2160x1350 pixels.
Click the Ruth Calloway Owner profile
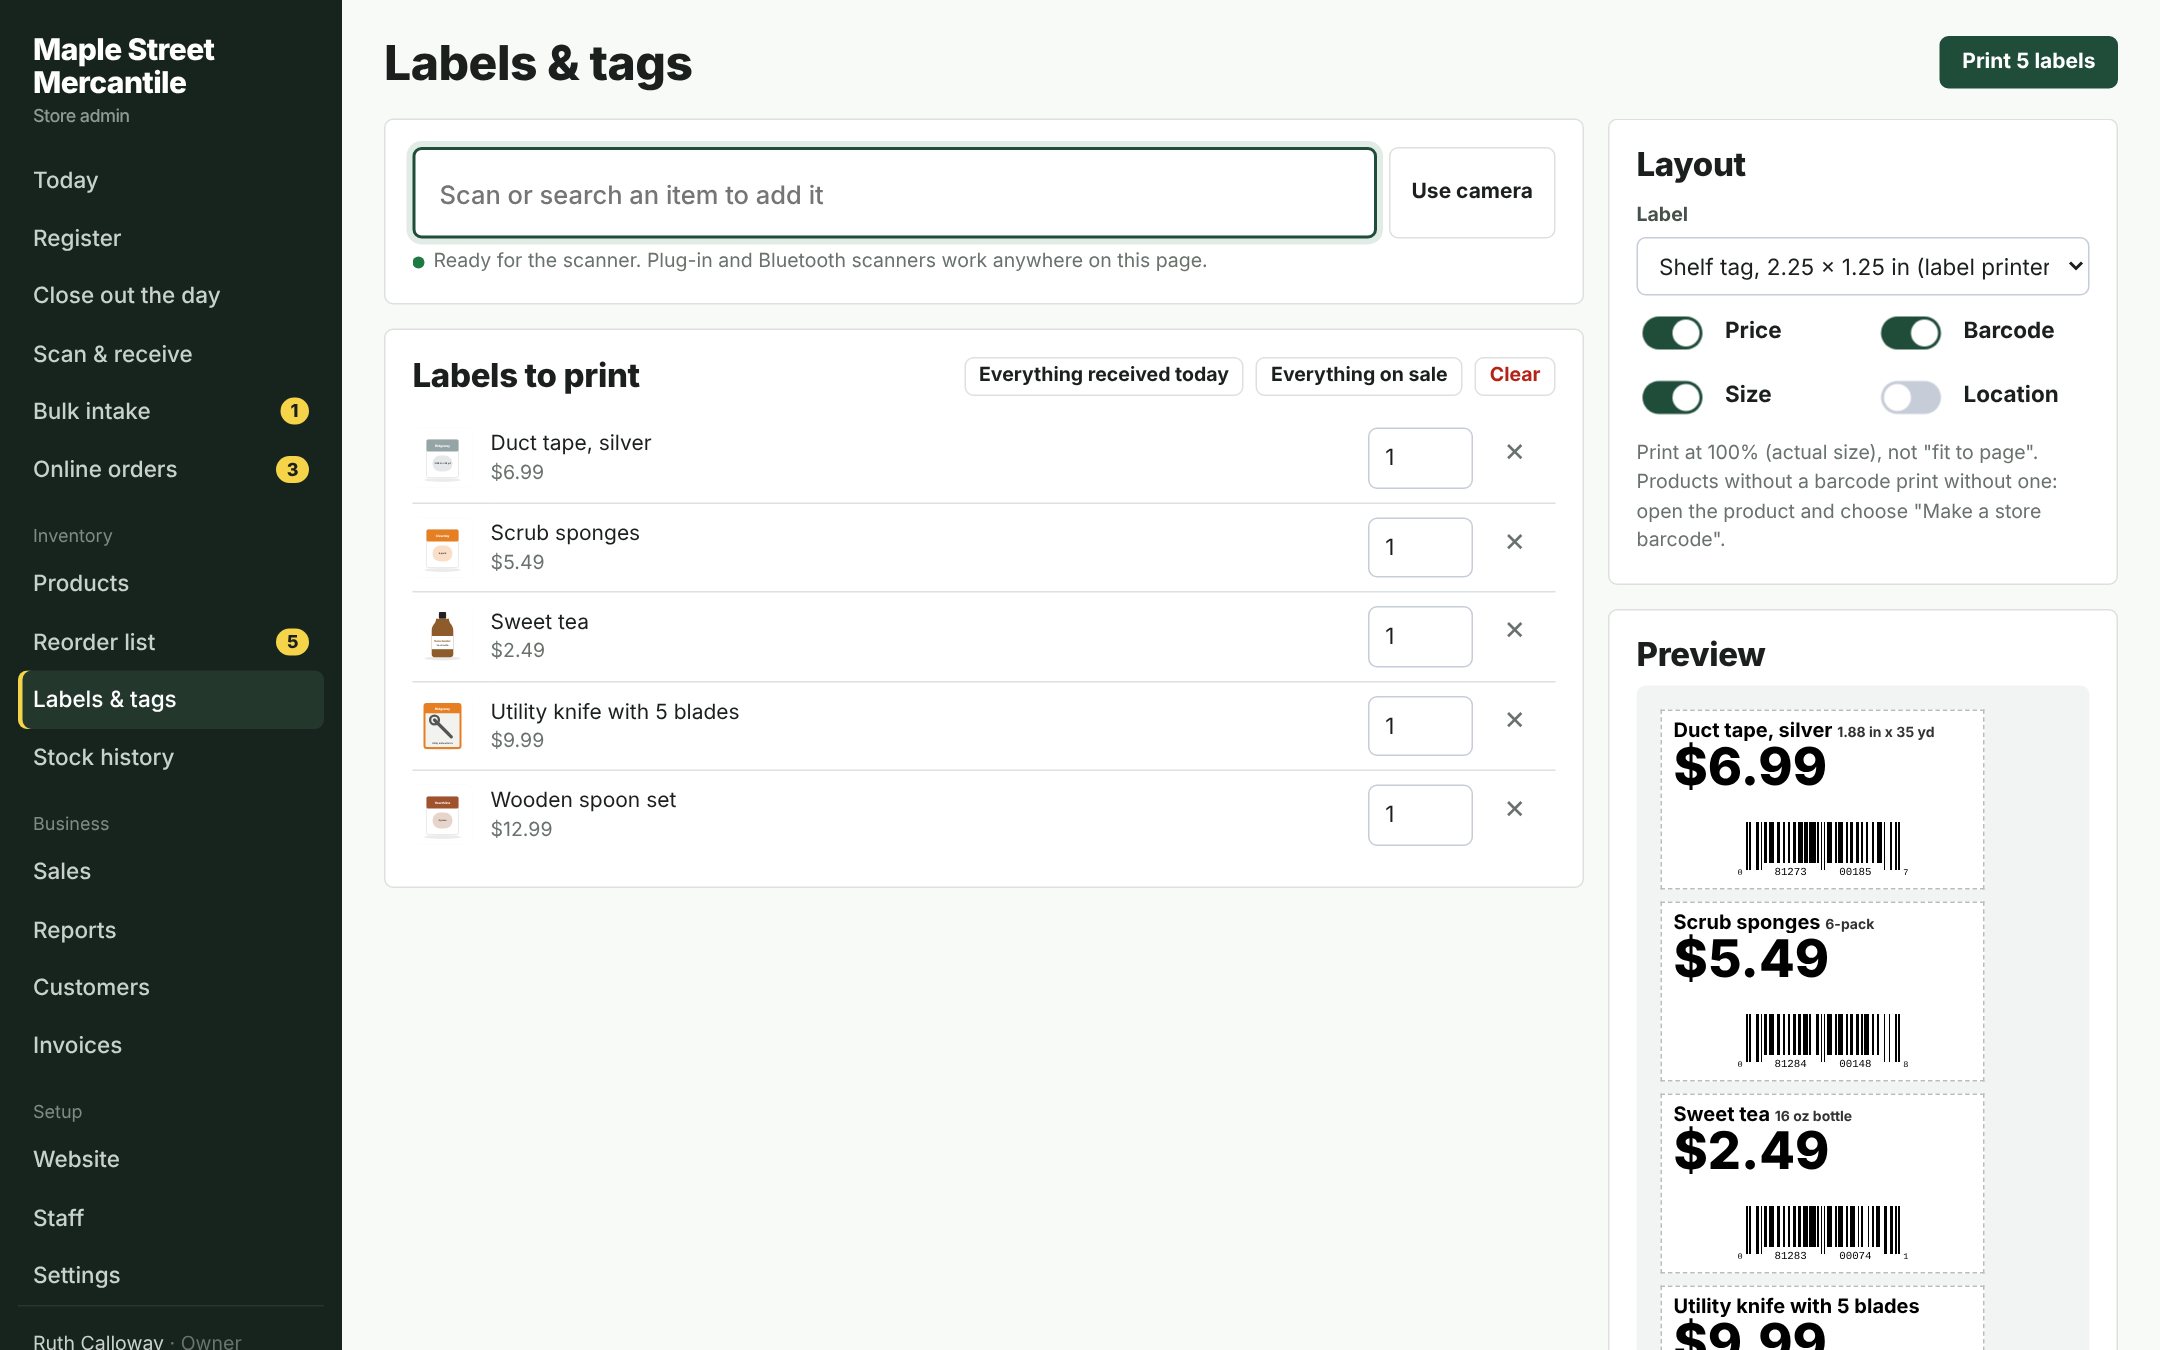137,1341
